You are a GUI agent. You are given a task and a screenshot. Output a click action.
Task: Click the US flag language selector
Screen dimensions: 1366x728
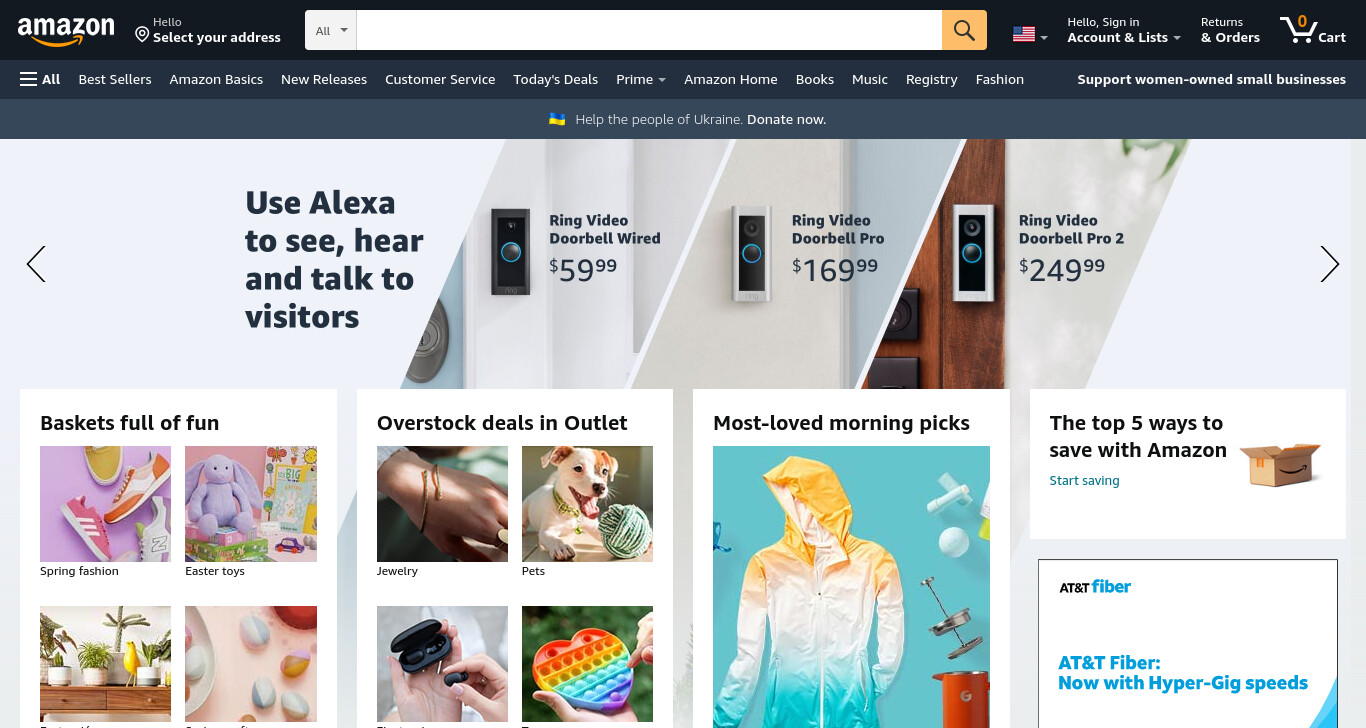tap(1030, 35)
